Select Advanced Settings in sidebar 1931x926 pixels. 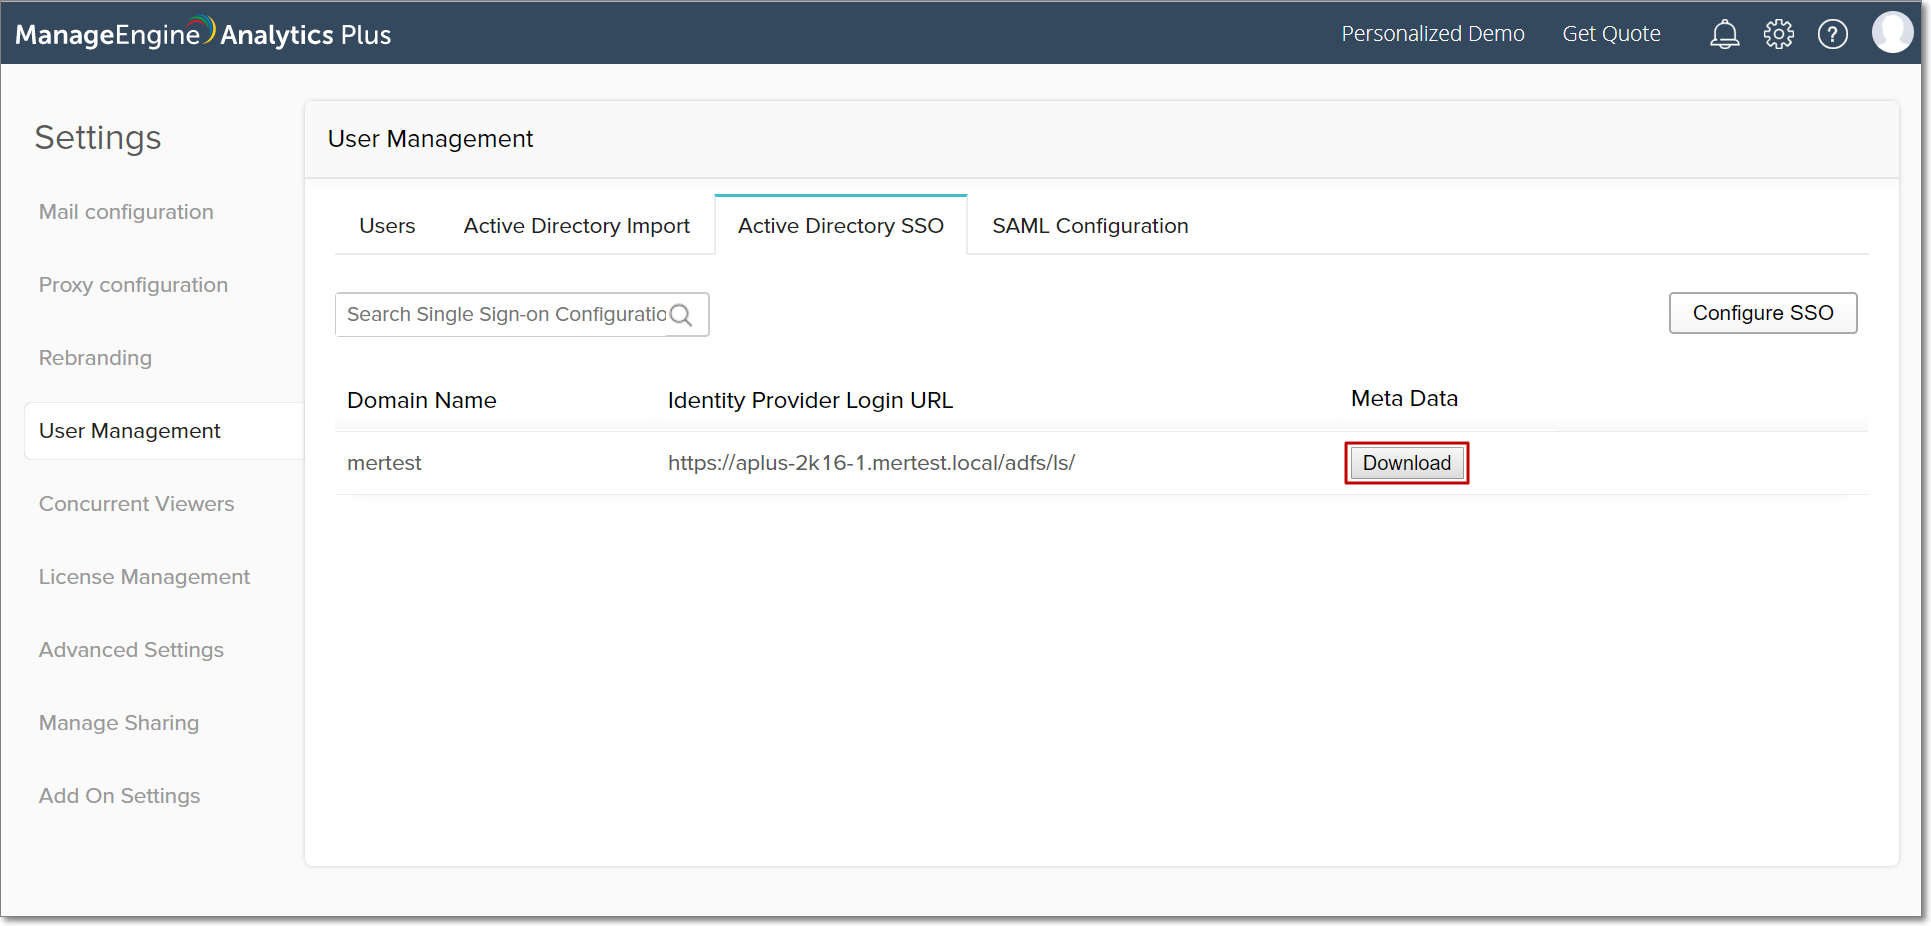[131, 650]
